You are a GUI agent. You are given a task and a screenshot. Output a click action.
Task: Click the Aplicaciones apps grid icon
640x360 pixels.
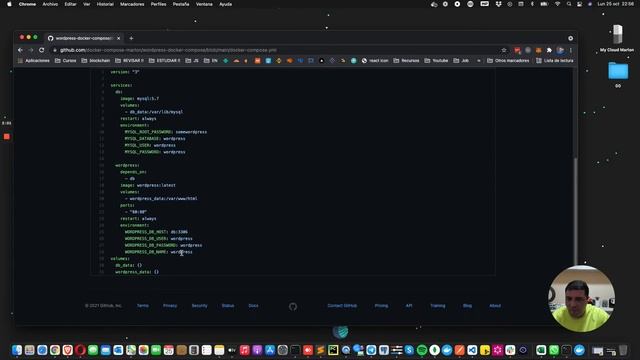[x=20, y=60]
